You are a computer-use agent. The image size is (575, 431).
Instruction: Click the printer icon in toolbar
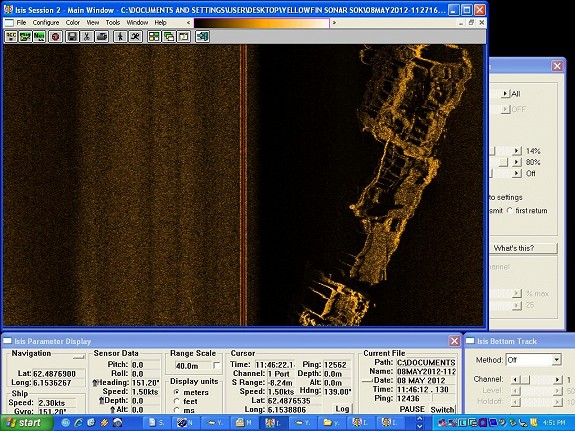point(102,37)
